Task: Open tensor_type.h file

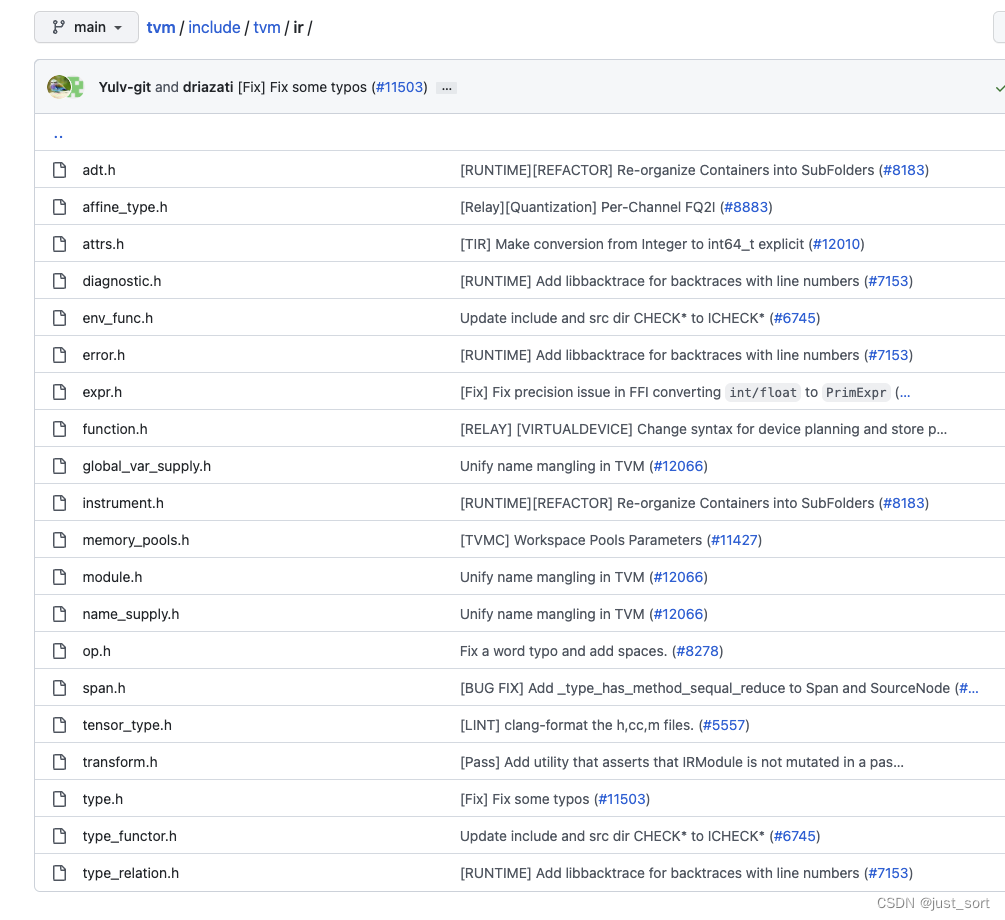Action: click(127, 725)
